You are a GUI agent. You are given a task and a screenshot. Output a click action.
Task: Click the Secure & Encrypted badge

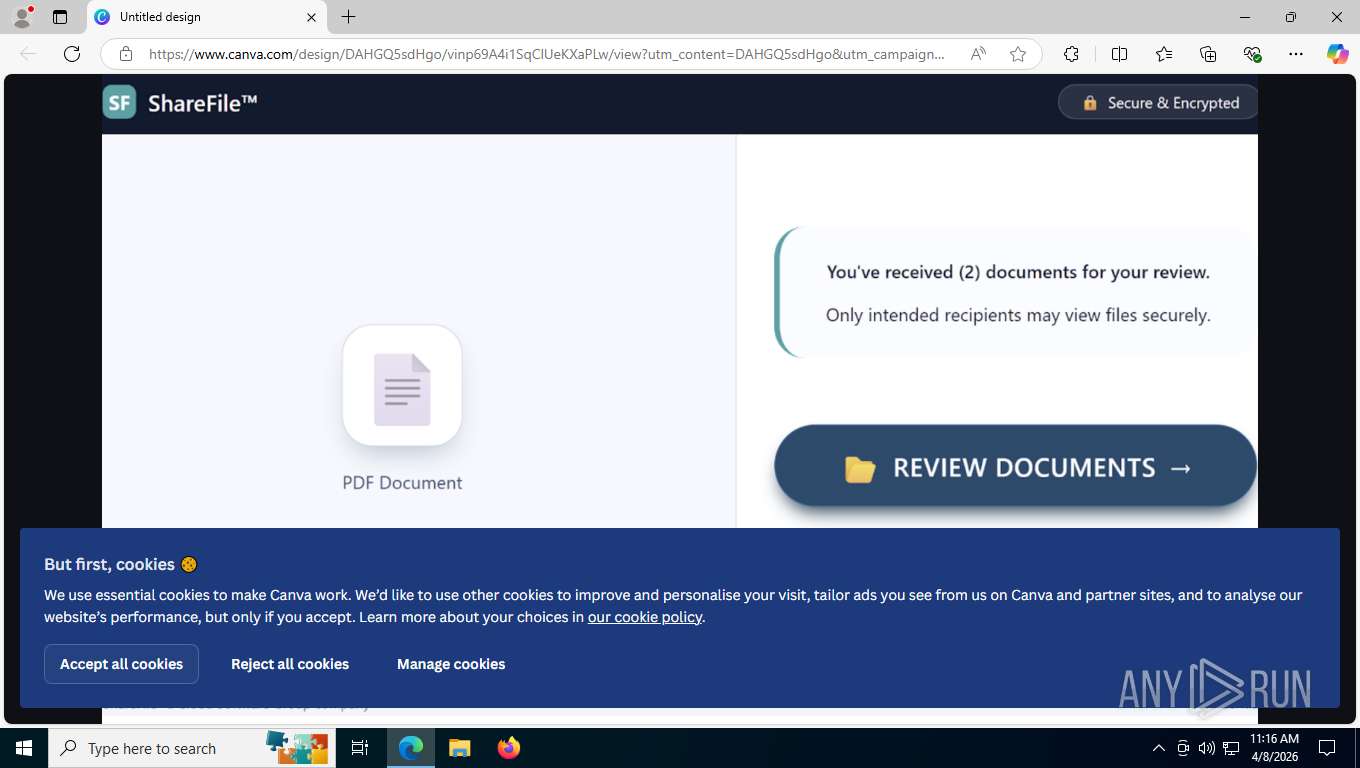pyautogui.click(x=1160, y=103)
